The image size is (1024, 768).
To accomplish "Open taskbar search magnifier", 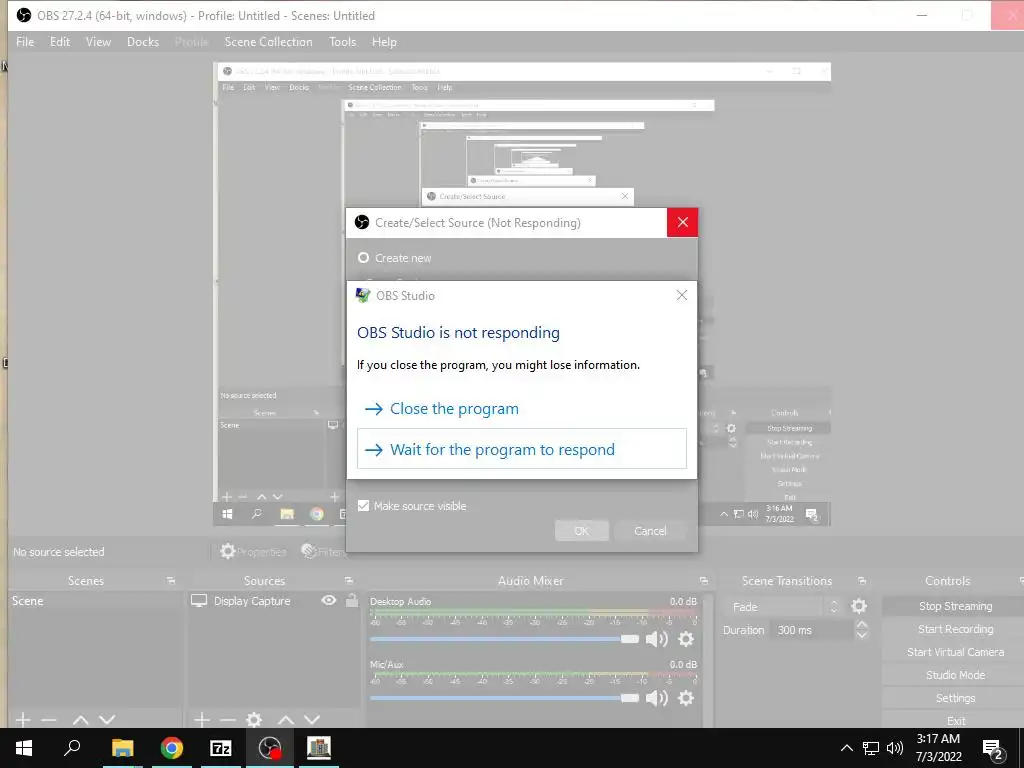I will coord(72,748).
